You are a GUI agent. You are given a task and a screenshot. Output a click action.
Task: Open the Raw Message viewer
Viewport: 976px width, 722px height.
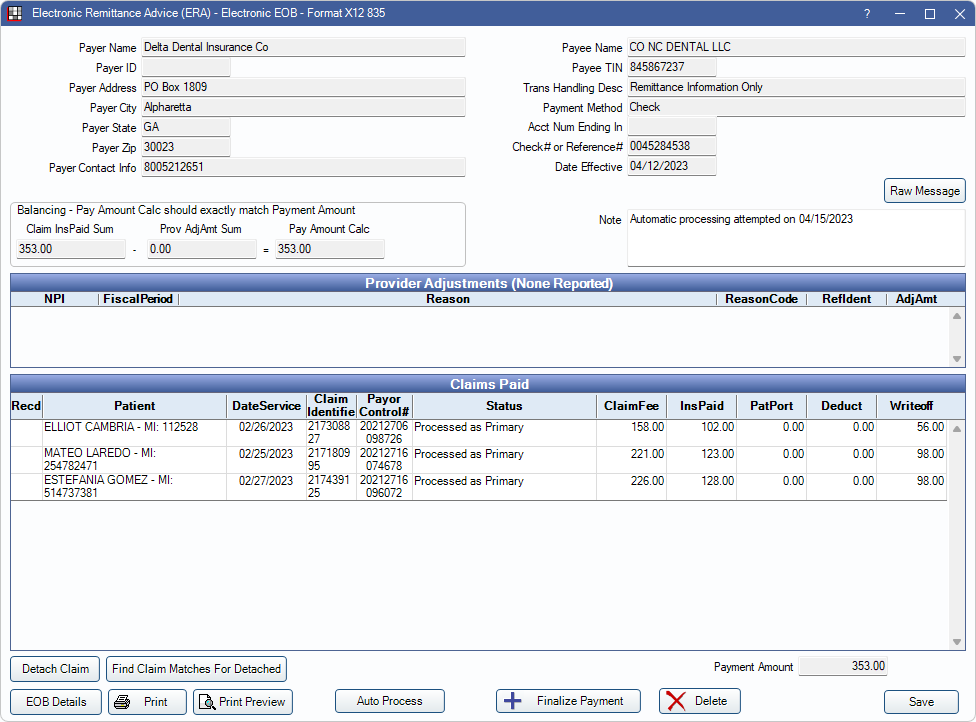coord(924,191)
